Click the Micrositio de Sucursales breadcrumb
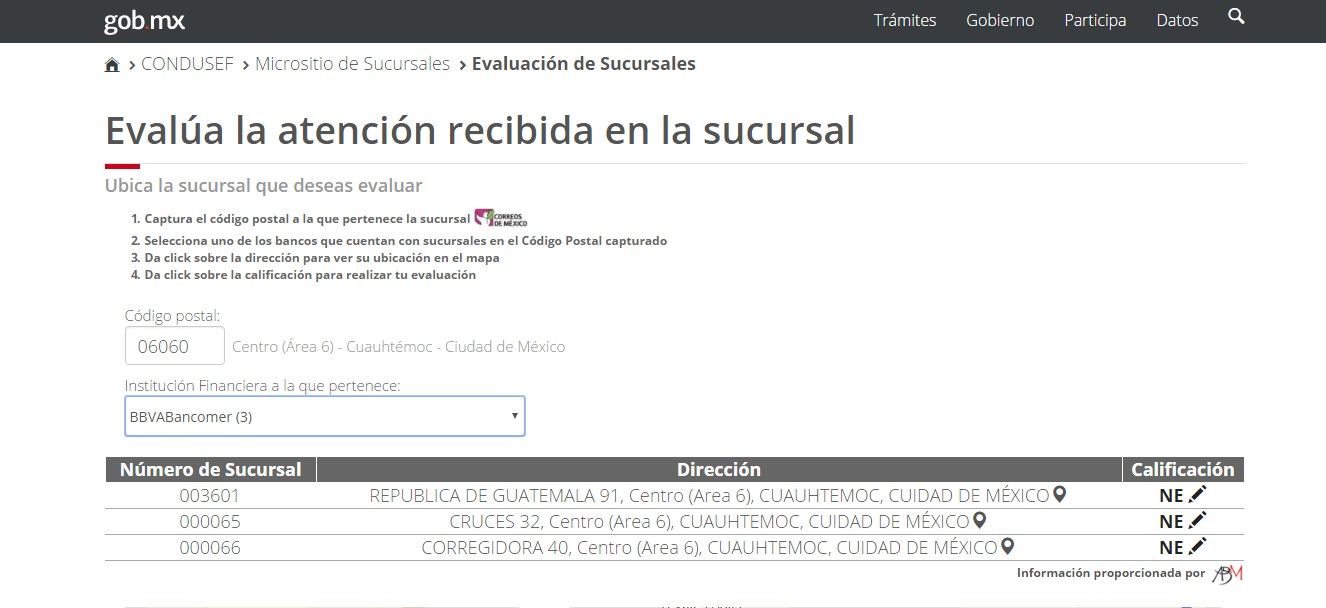This screenshot has width=1326, height=608. [352, 63]
